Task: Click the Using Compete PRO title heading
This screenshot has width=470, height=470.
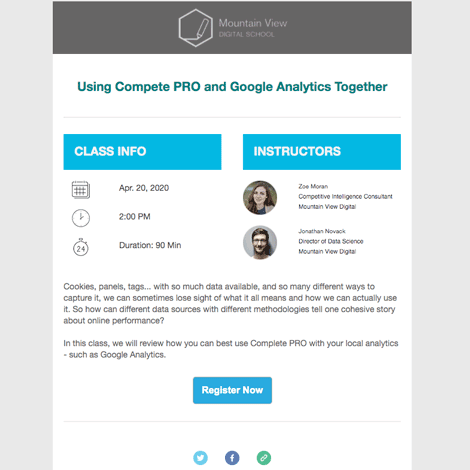Action: click(x=232, y=87)
